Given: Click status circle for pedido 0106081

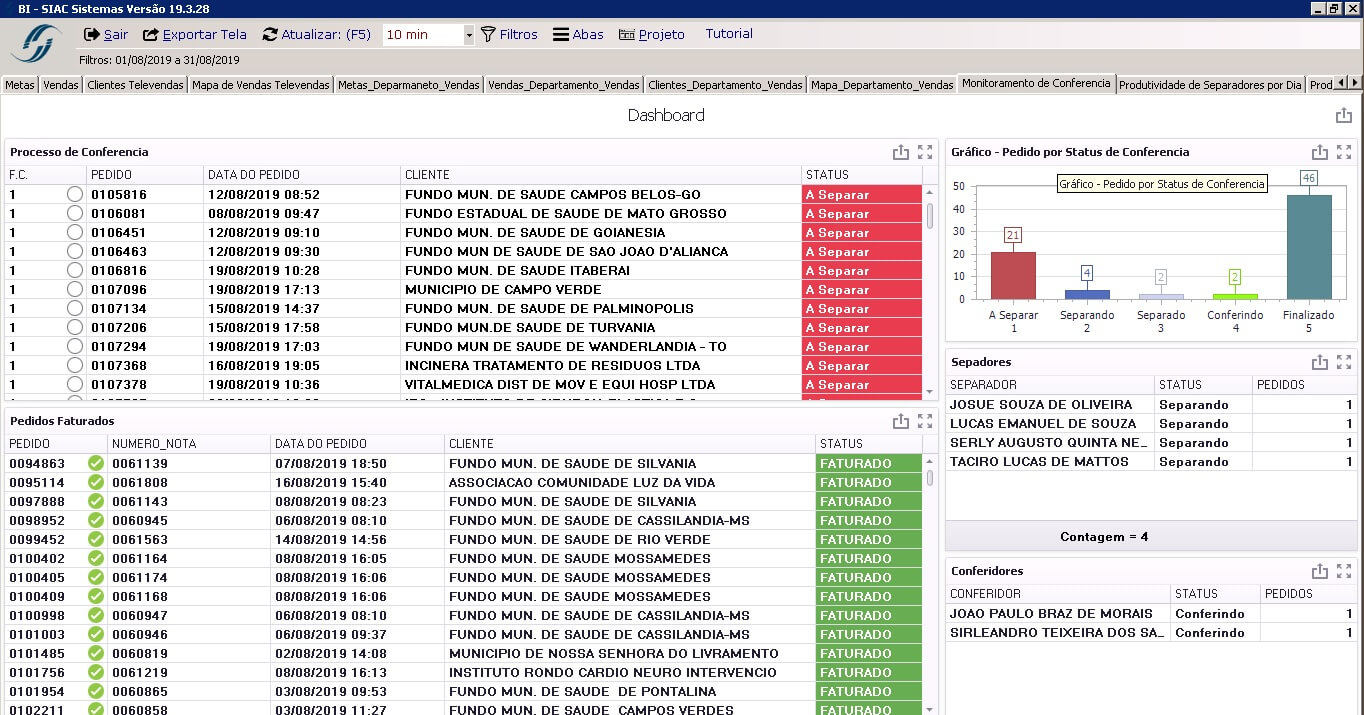Looking at the screenshot, I should (x=75, y=214).
